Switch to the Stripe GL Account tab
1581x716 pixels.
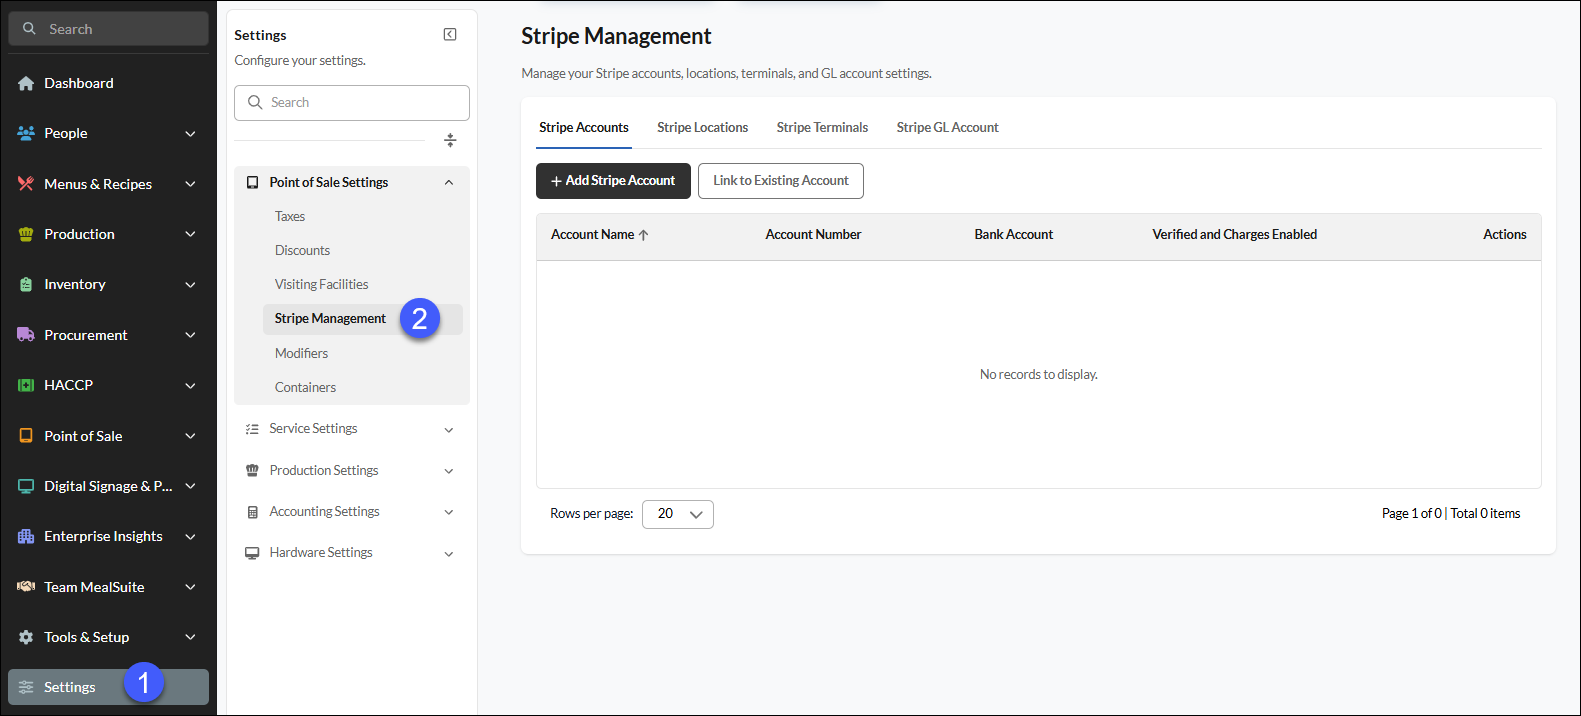947,127
